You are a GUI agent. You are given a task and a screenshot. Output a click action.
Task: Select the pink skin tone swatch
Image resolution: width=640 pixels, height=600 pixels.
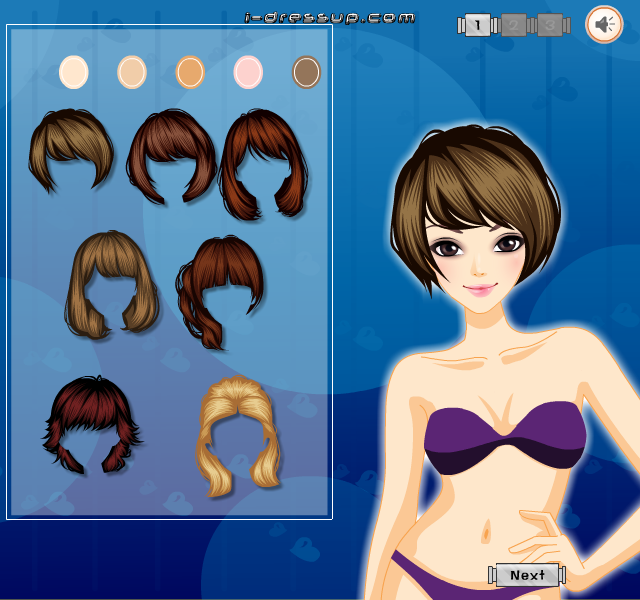coord(248,72)
